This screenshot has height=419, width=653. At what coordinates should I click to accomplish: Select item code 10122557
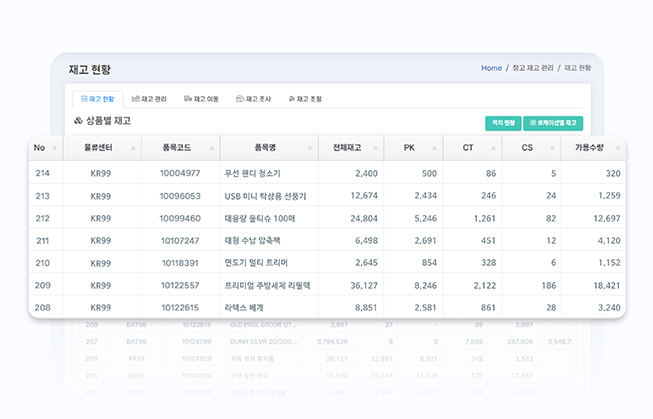(x=180, y=285)
